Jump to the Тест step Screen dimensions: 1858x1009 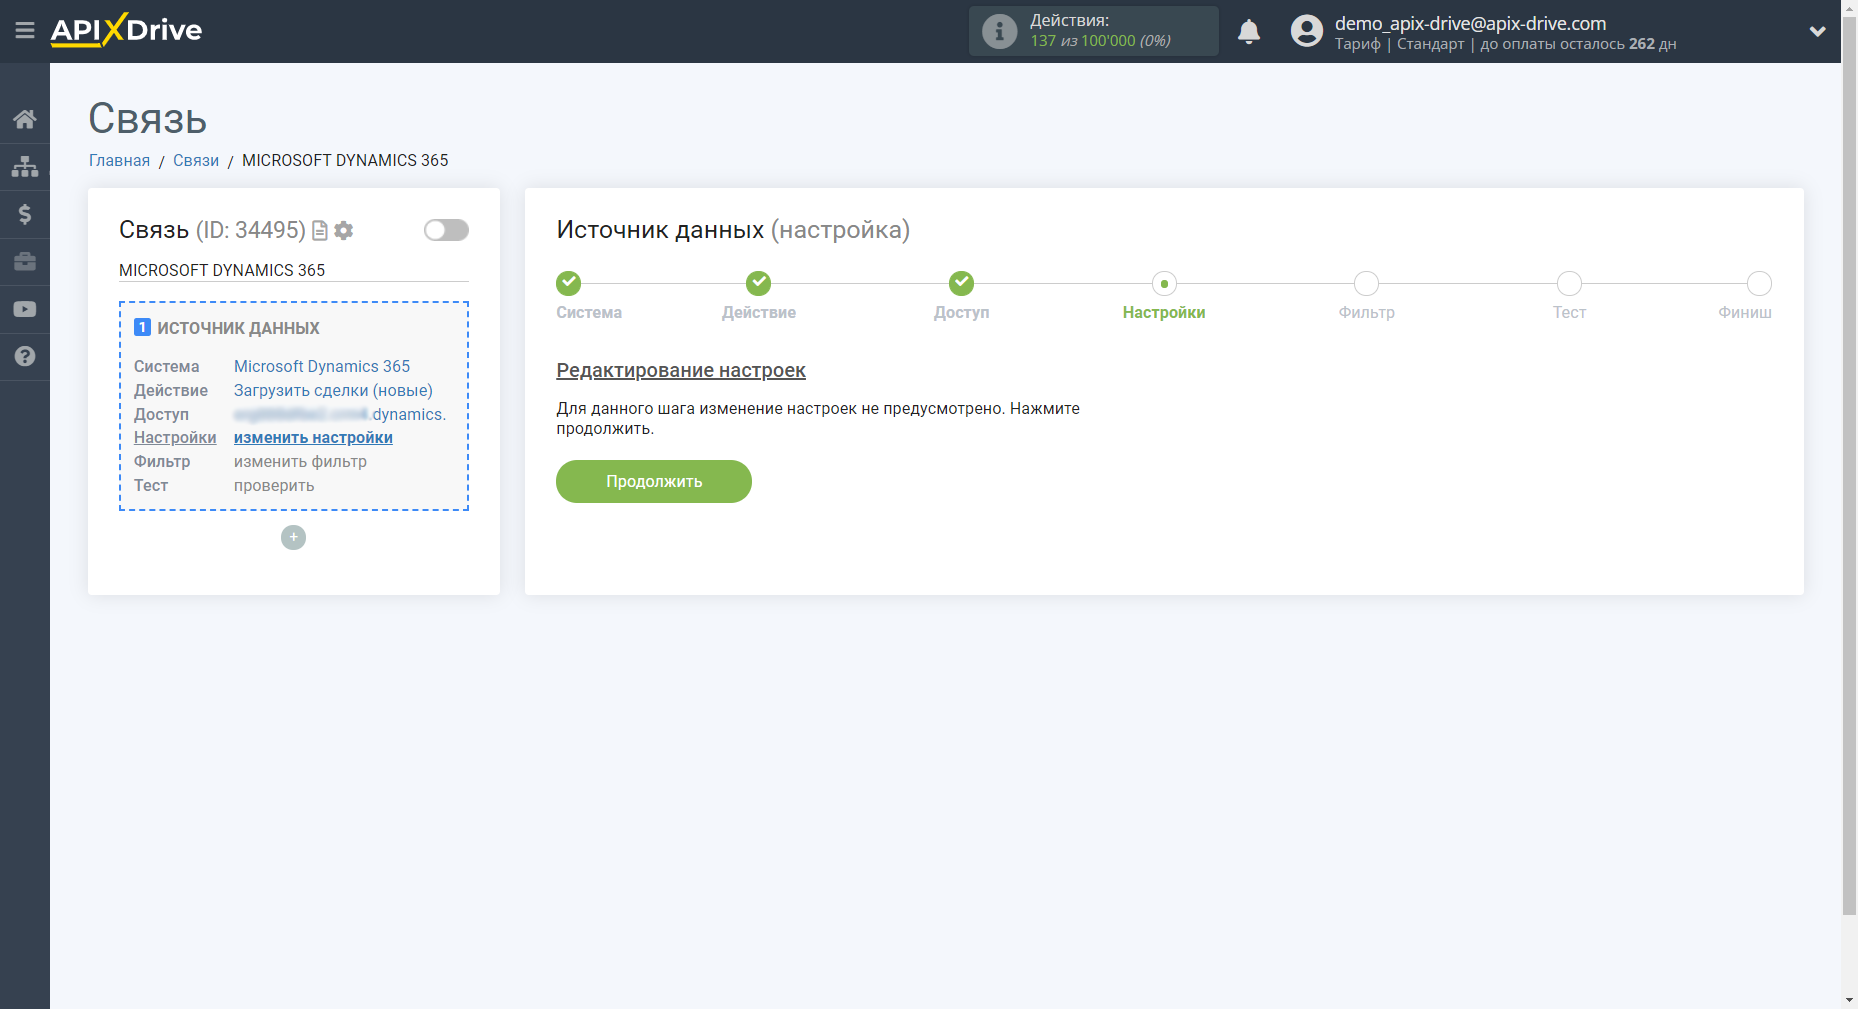1570,284
